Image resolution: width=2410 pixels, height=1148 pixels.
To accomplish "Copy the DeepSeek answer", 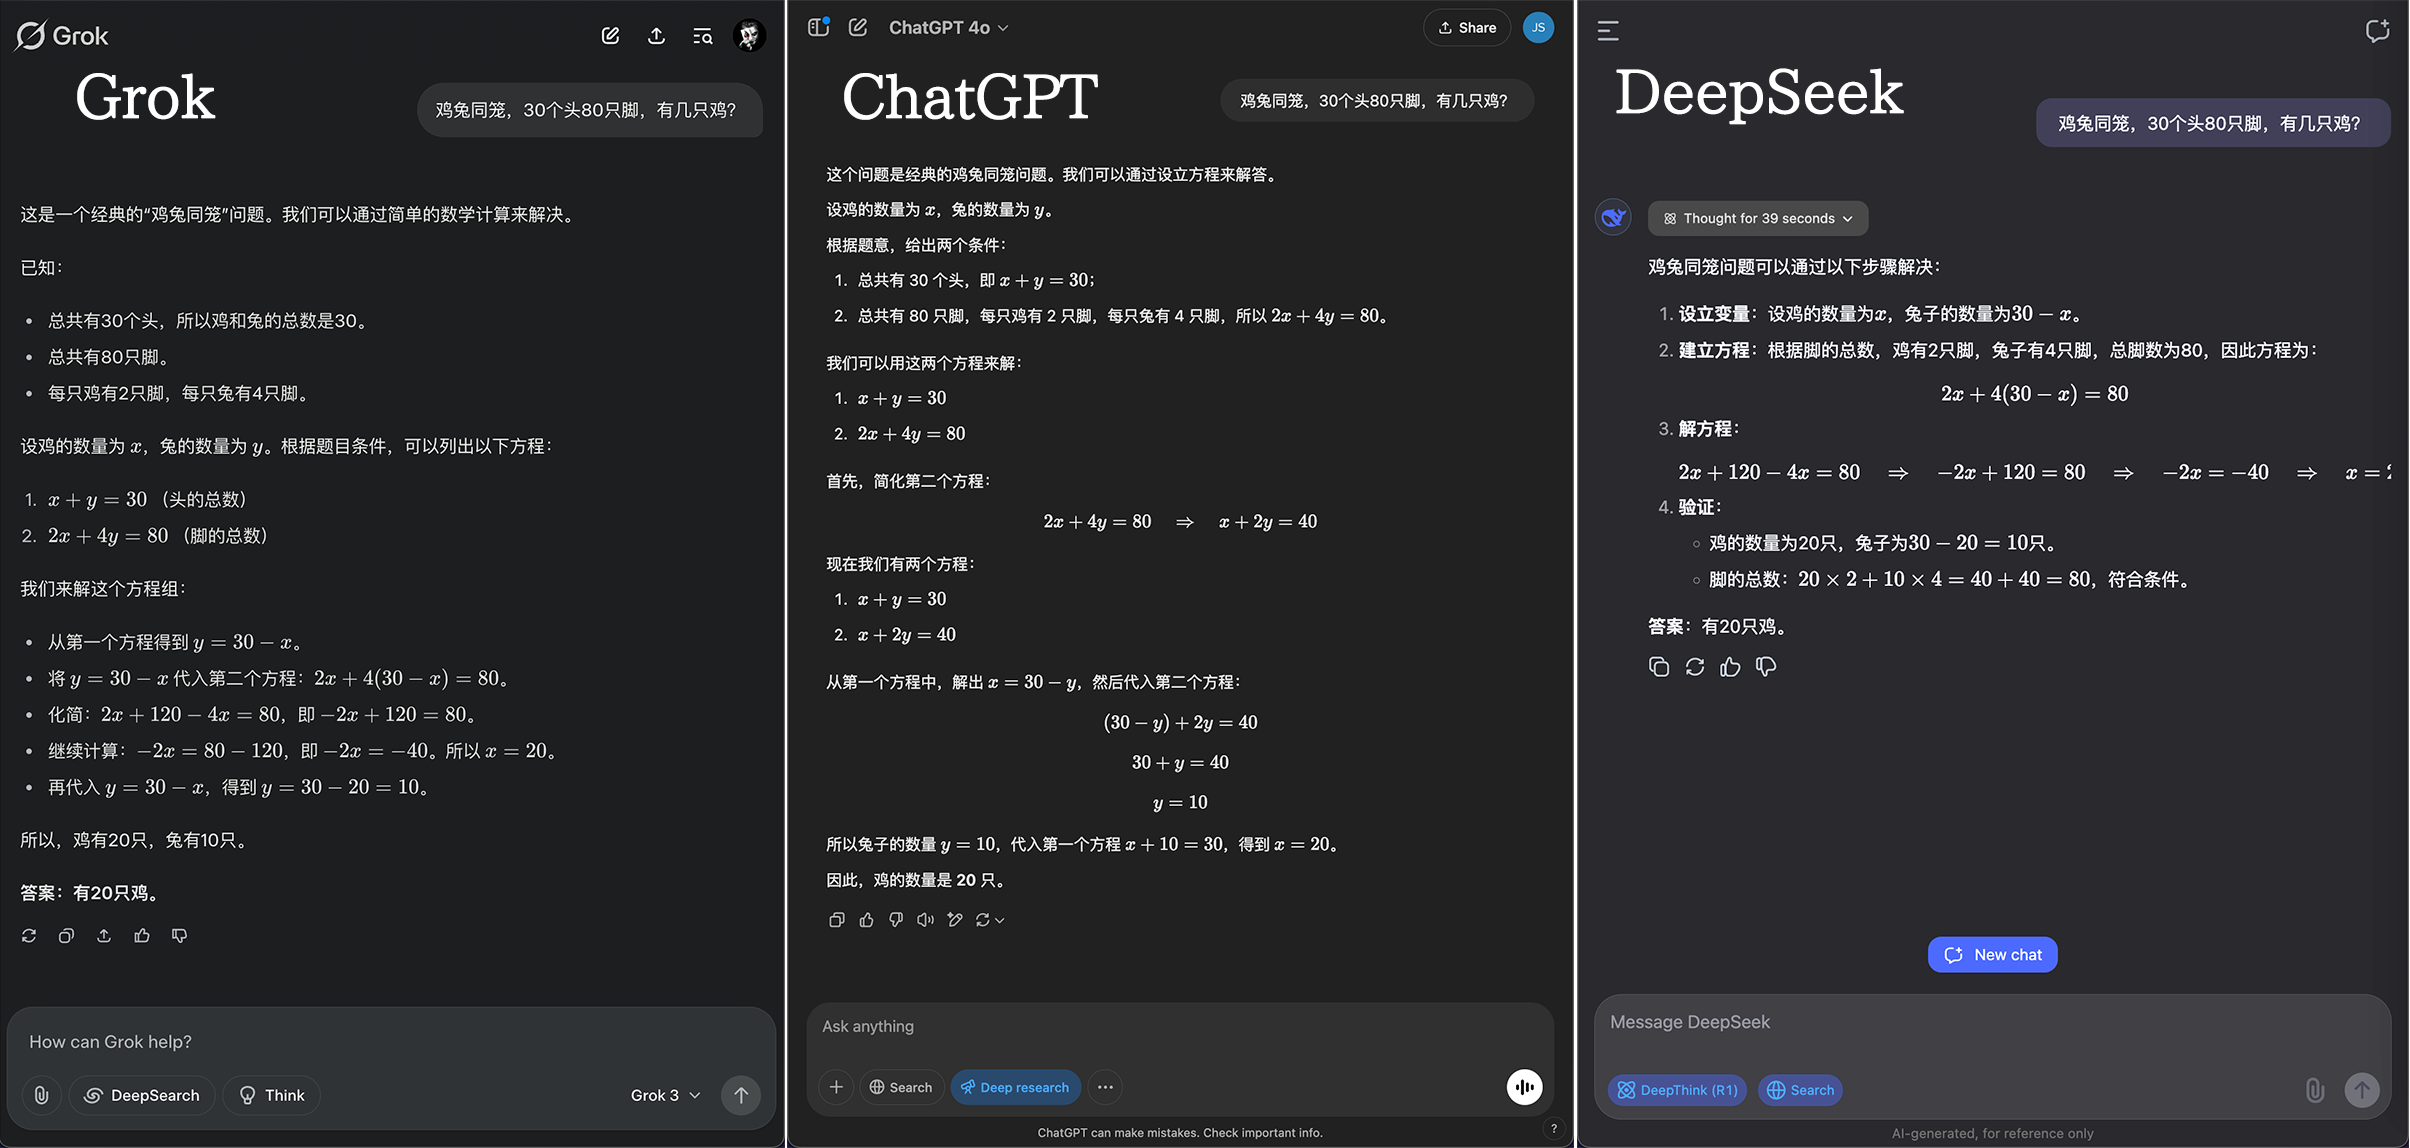I will pos(1659,667).
